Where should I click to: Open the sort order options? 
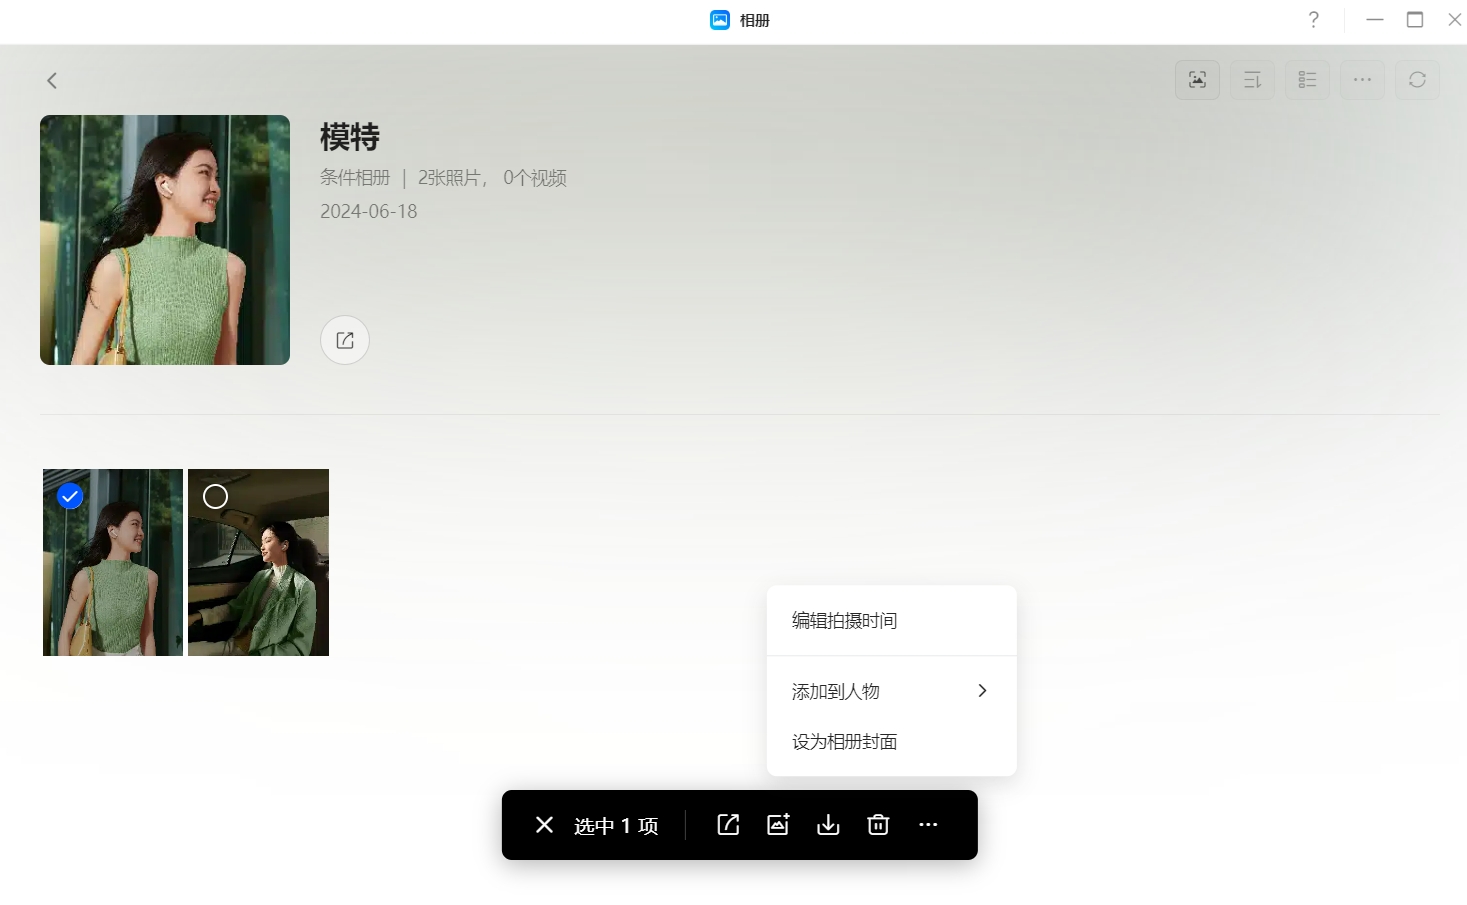[1252, 80]
